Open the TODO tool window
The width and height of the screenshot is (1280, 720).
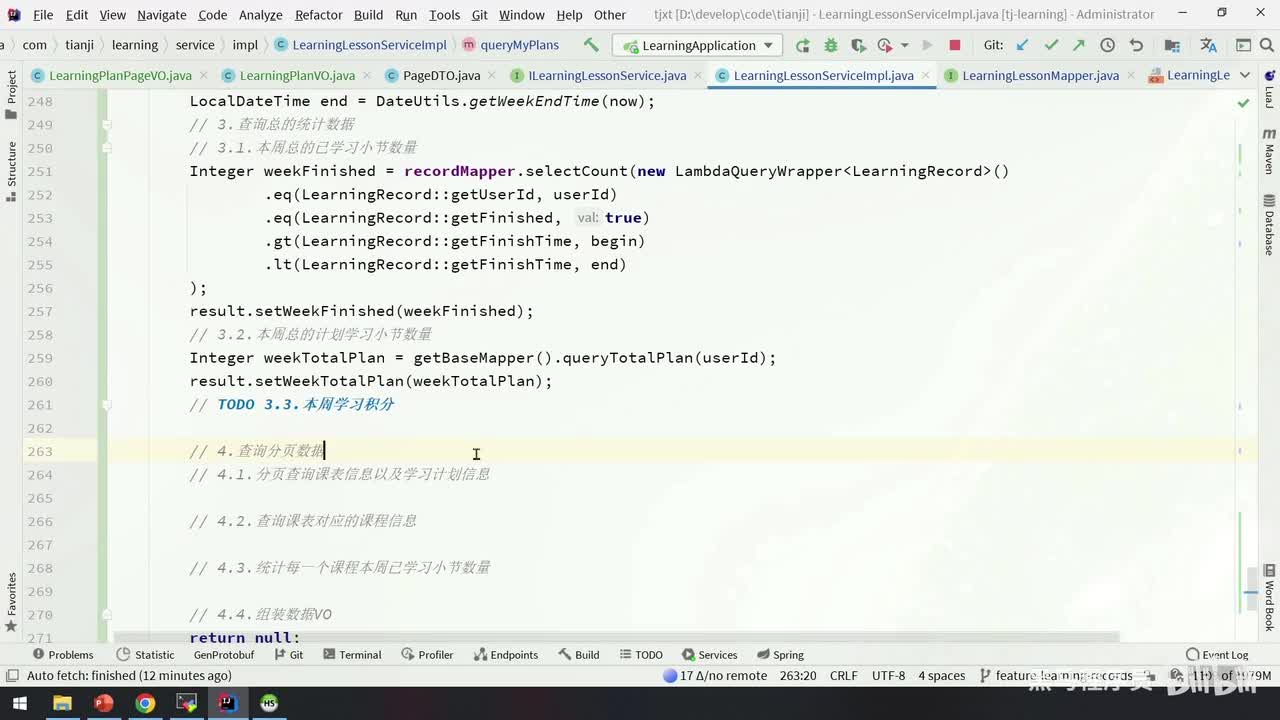[x=640, y=655]
